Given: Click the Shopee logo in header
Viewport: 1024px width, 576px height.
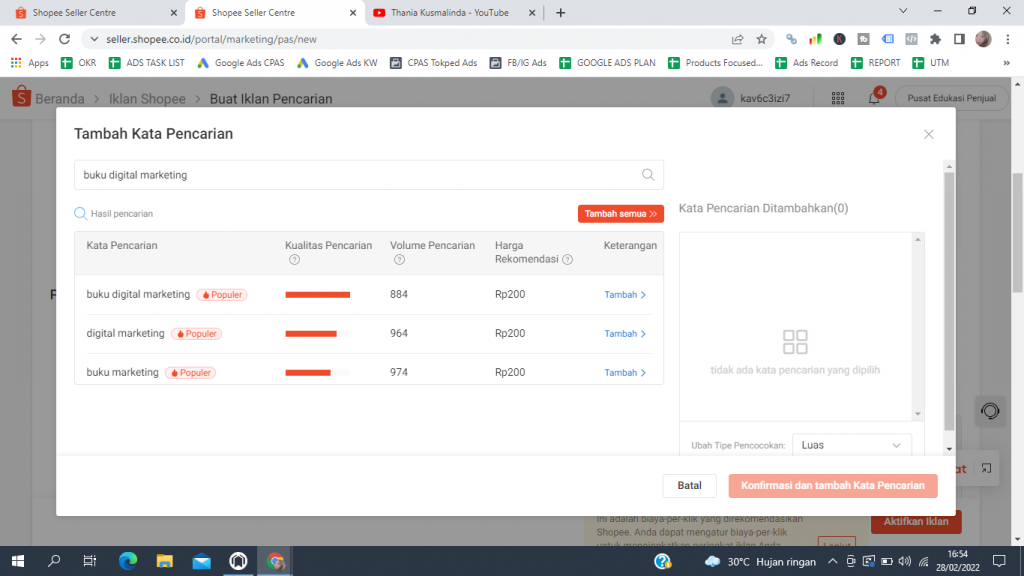Looking at the screenshot, I should 21,98.
